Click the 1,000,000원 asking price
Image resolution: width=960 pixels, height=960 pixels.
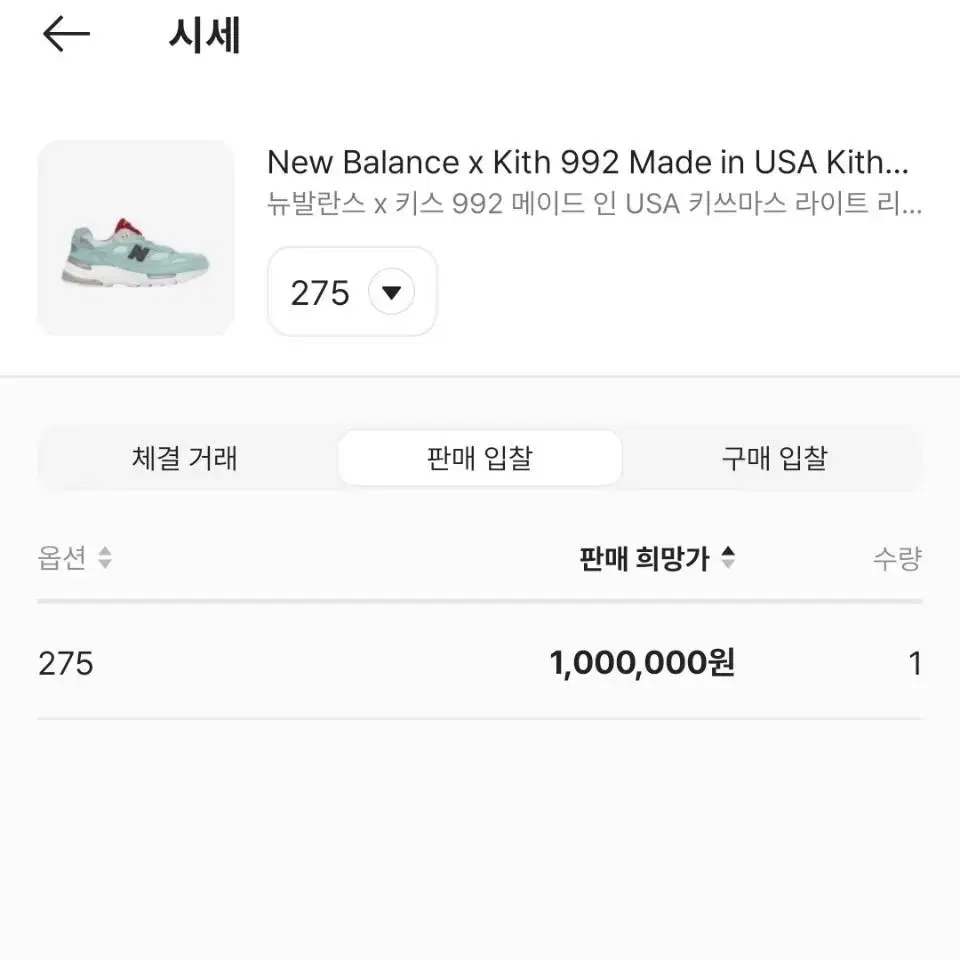pos(642,663)
